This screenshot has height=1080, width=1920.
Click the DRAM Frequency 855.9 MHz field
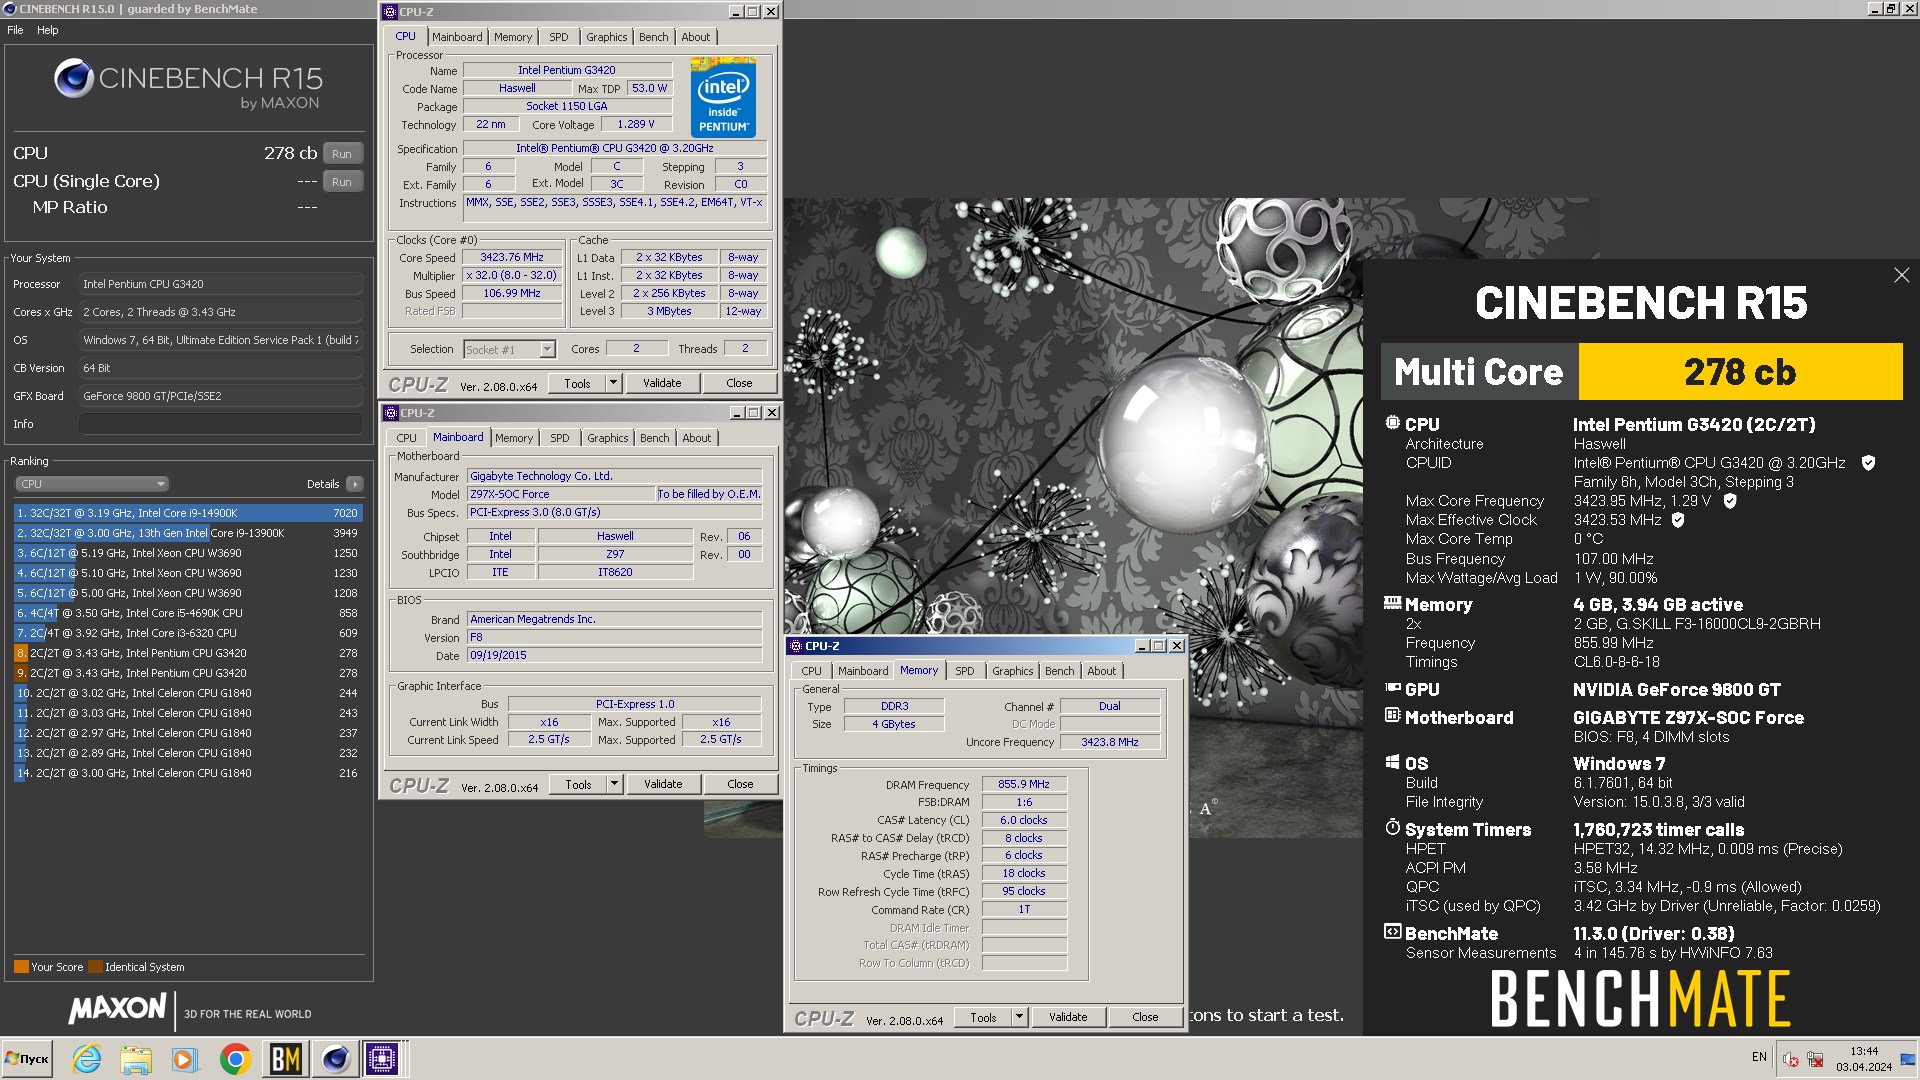coord(1024,784)
